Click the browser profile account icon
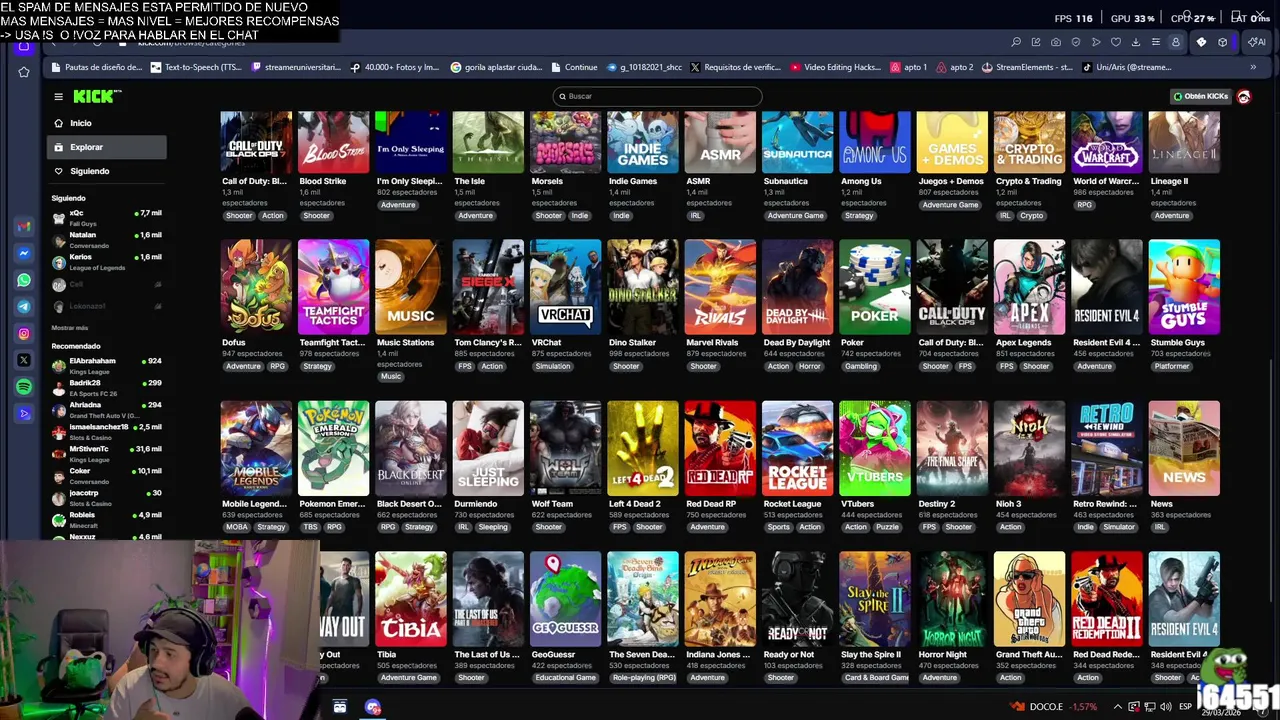The image size is (1280, 720). pos(1176,42)
